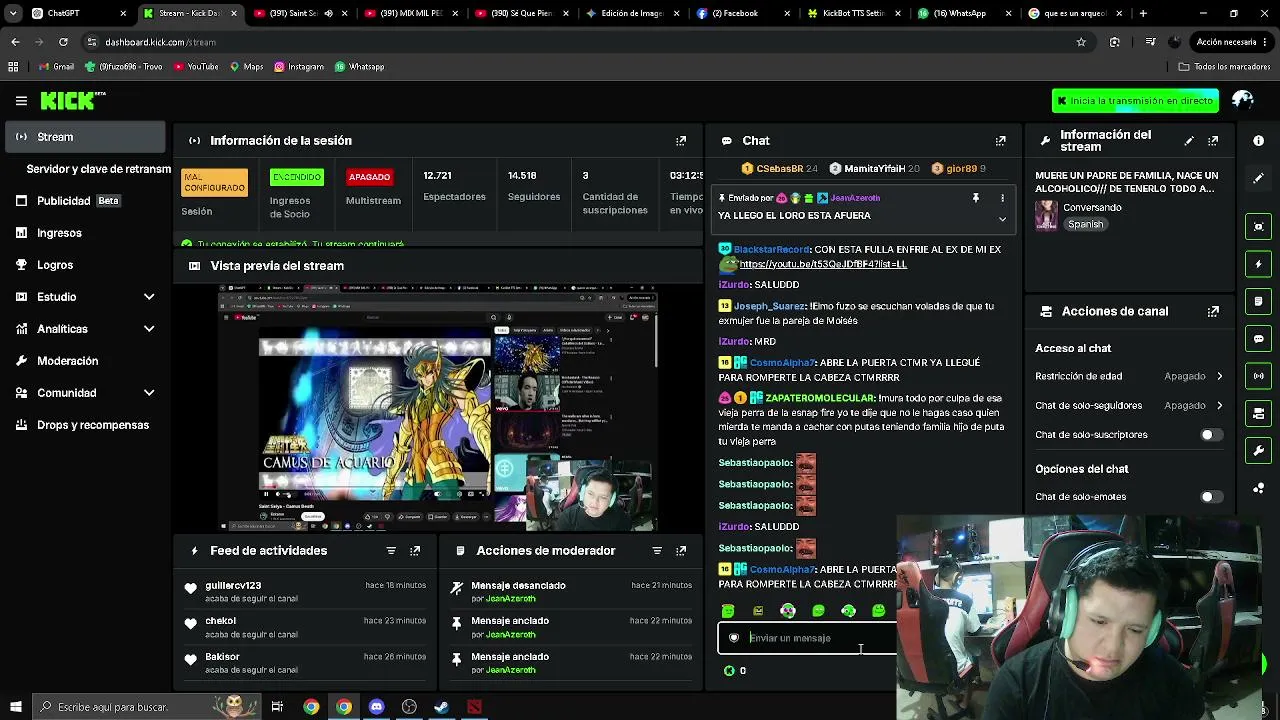Viewport: 1280px width, 720px height.
Task: Click guillercv123 in the activity feed
Action: 233,586
